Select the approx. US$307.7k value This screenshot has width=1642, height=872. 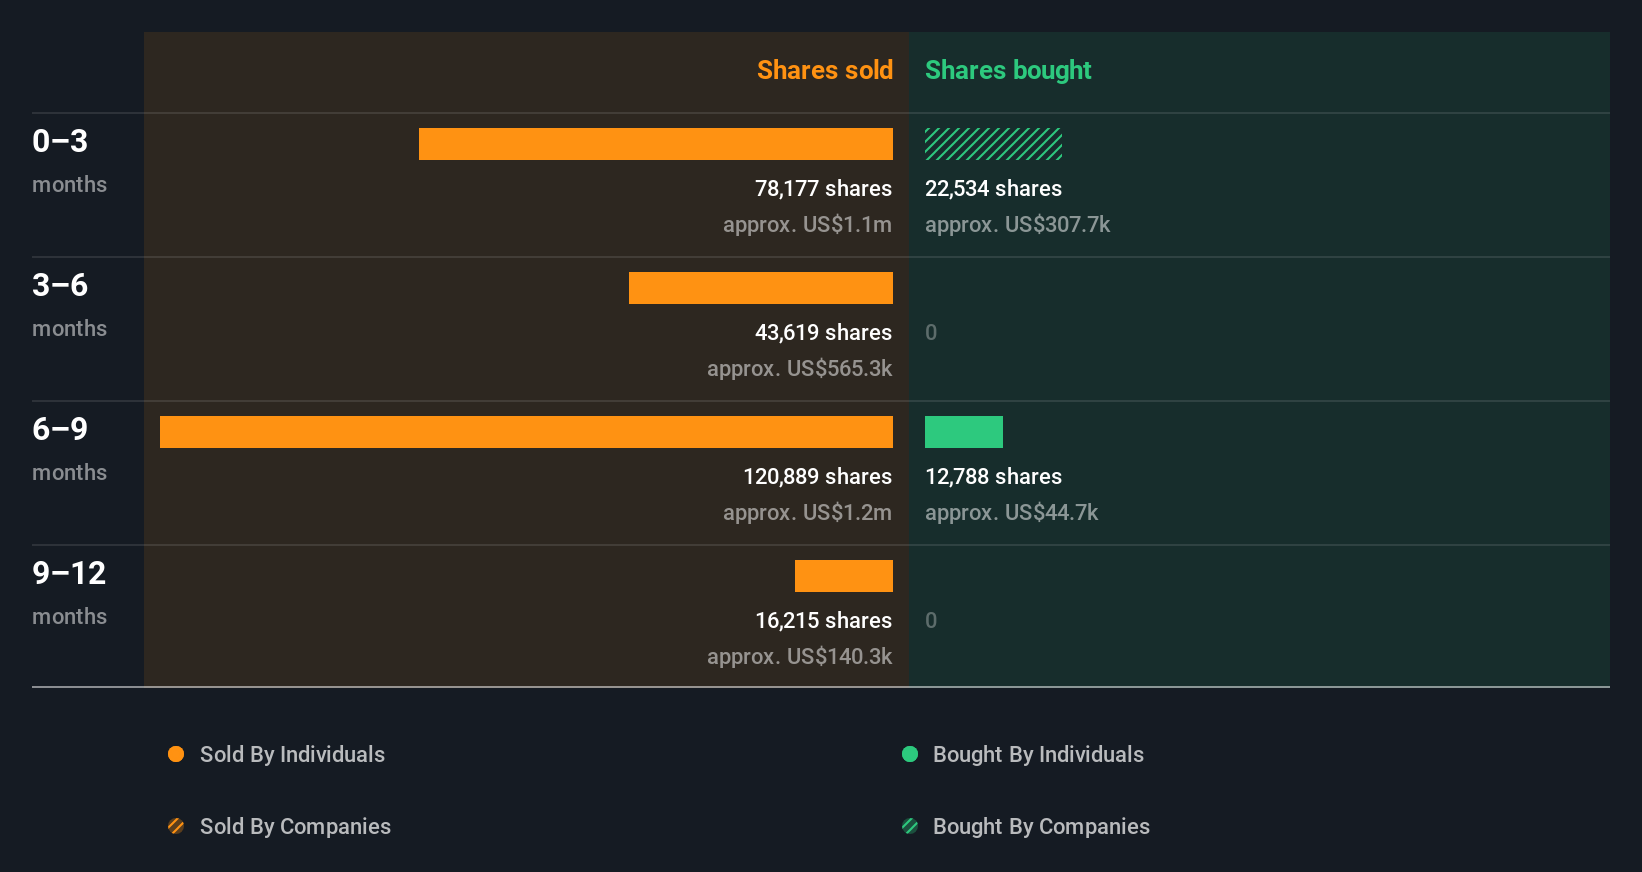tap(1017, 224)
